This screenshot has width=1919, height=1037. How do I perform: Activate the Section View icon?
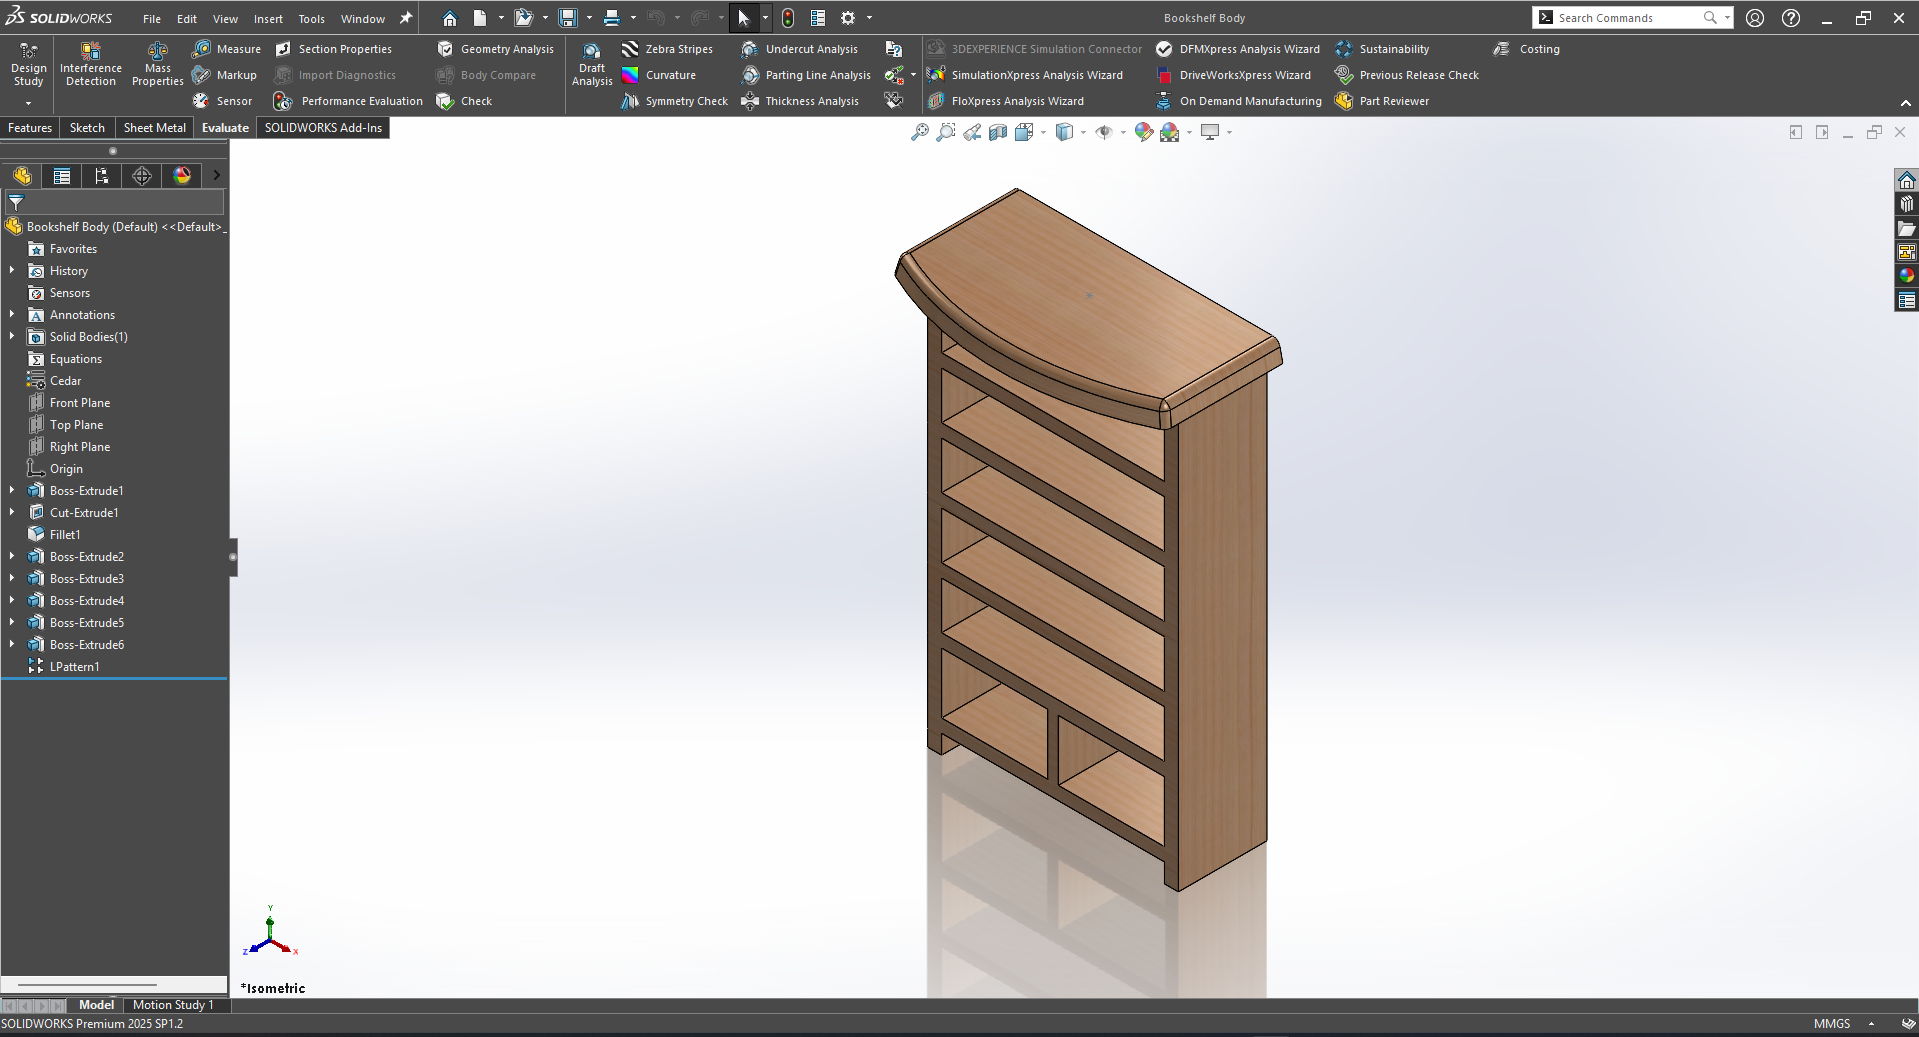[998, 132]
